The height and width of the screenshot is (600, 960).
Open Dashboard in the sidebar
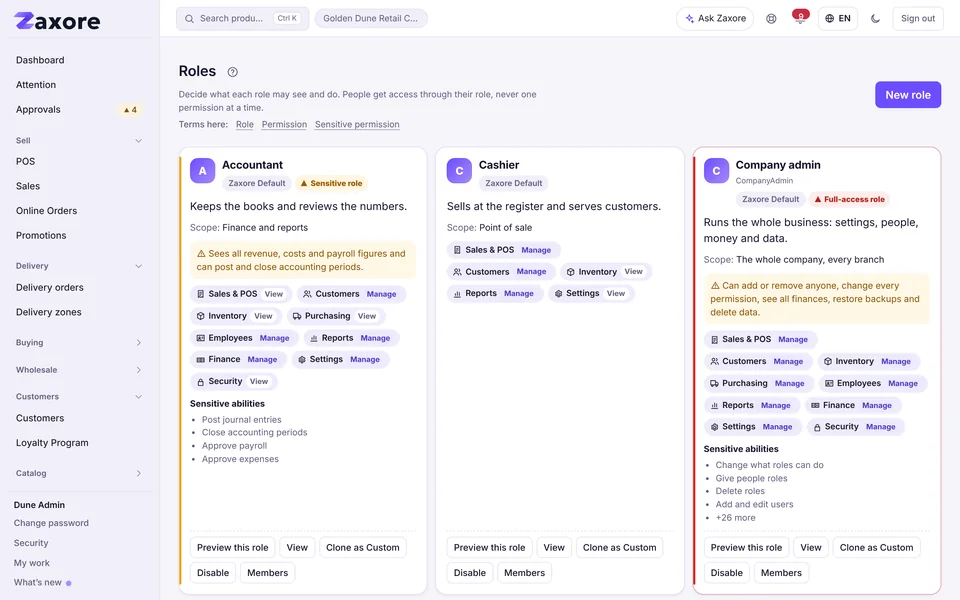point(40,60)
